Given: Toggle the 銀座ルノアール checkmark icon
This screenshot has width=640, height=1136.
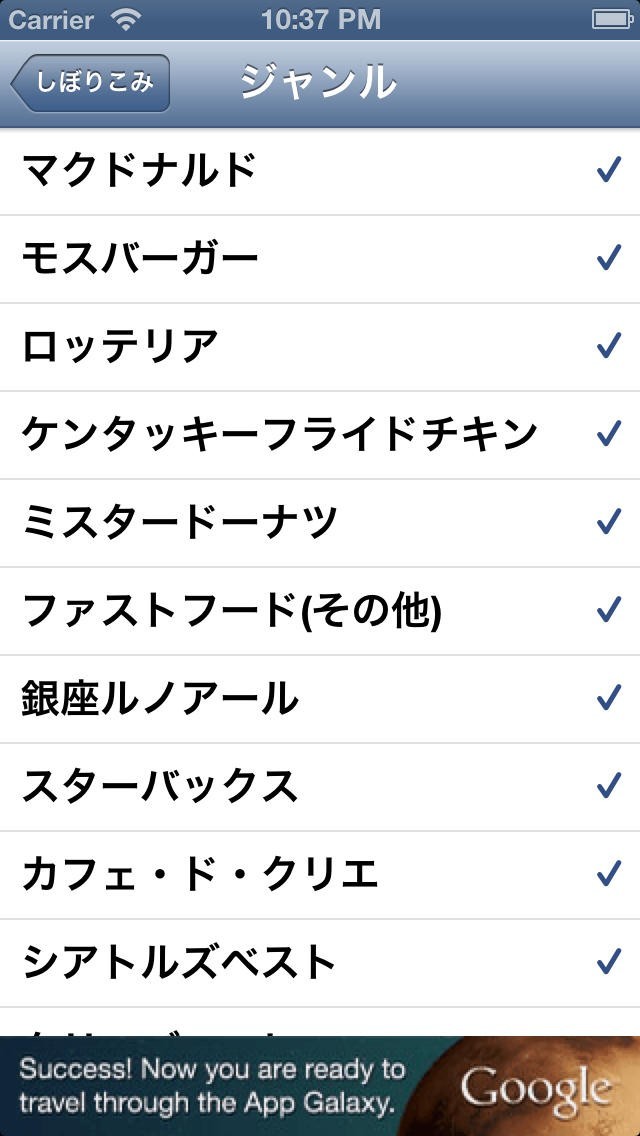Looking at the screenshot, I should click(608, 699).
